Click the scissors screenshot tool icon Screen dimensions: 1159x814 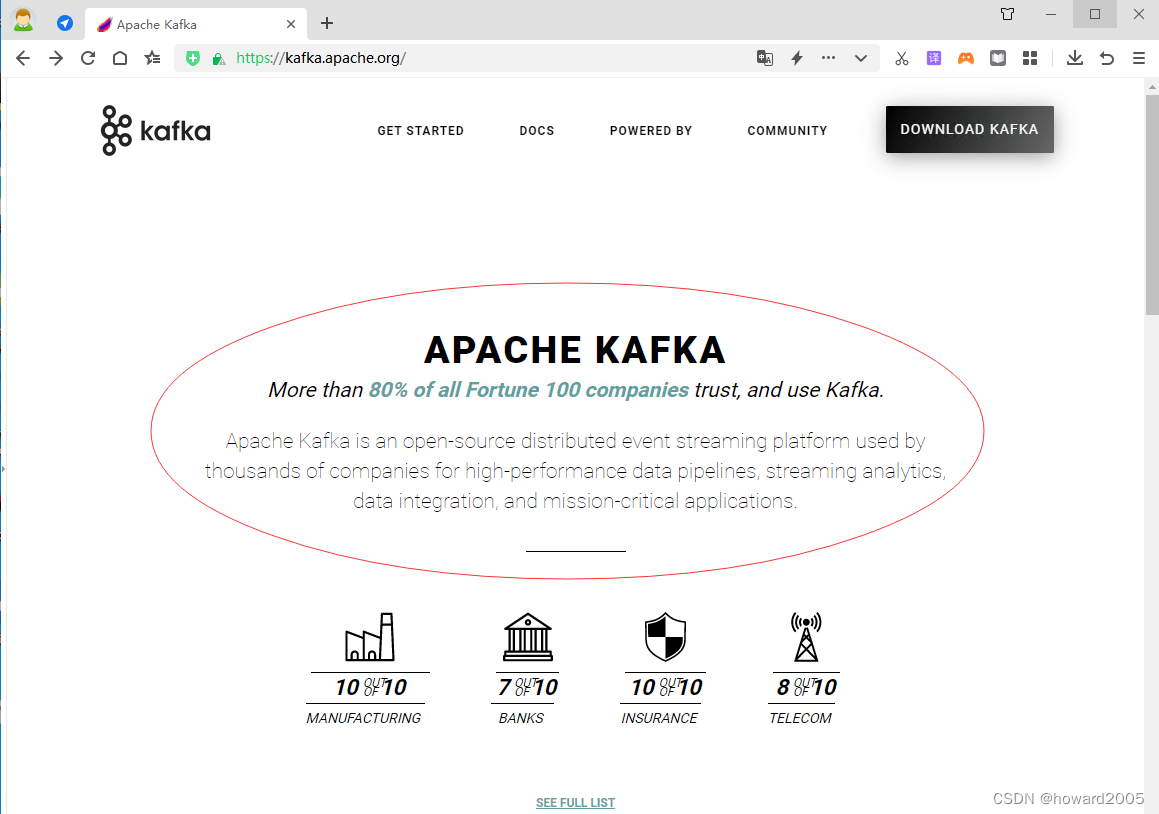(x=902, y=58)
